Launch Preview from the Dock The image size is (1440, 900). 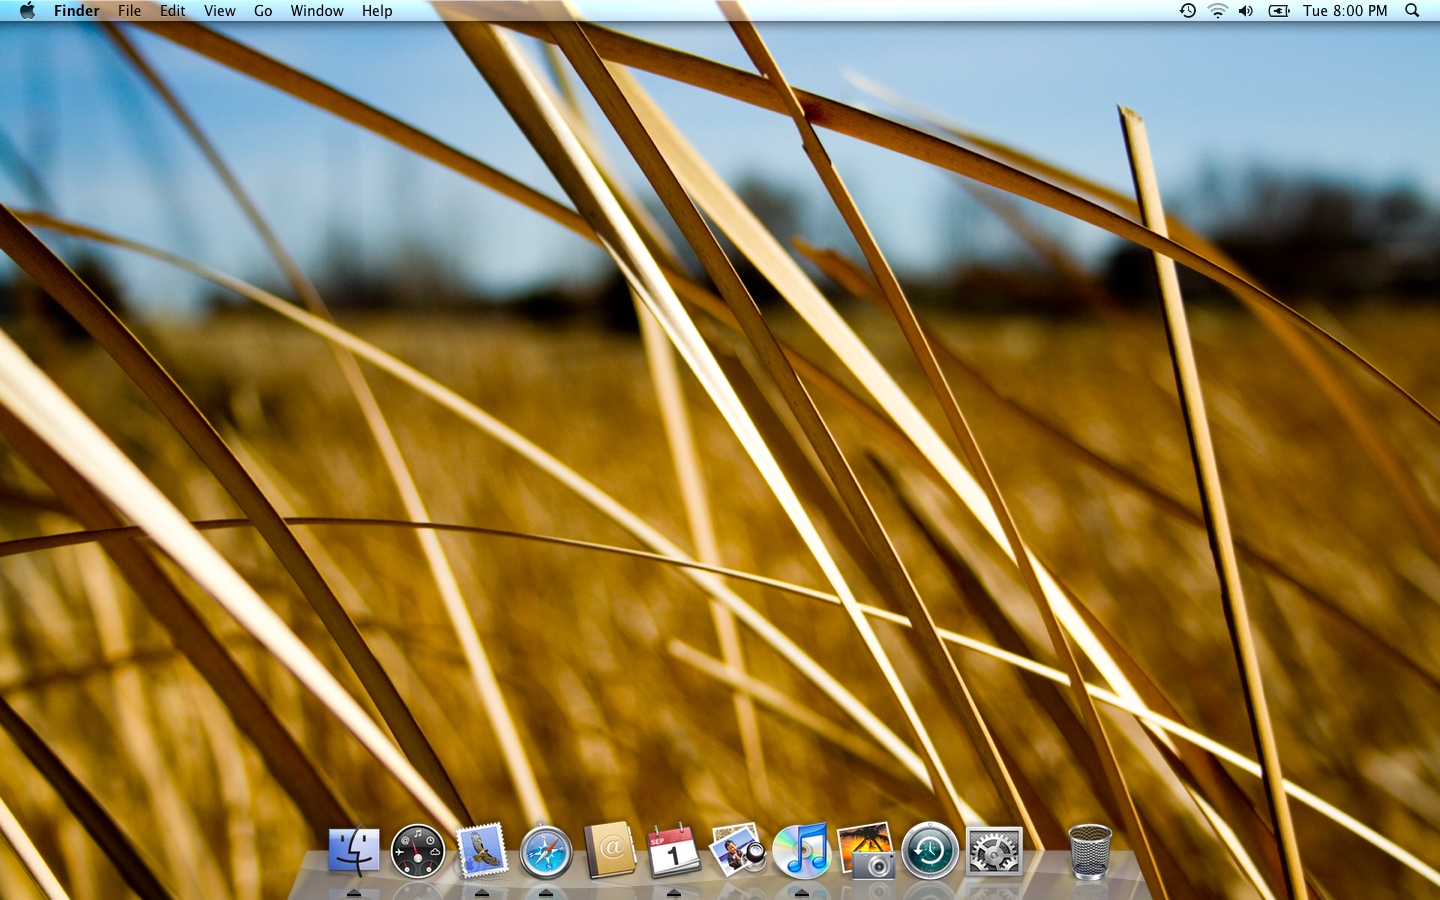(737, 852)
